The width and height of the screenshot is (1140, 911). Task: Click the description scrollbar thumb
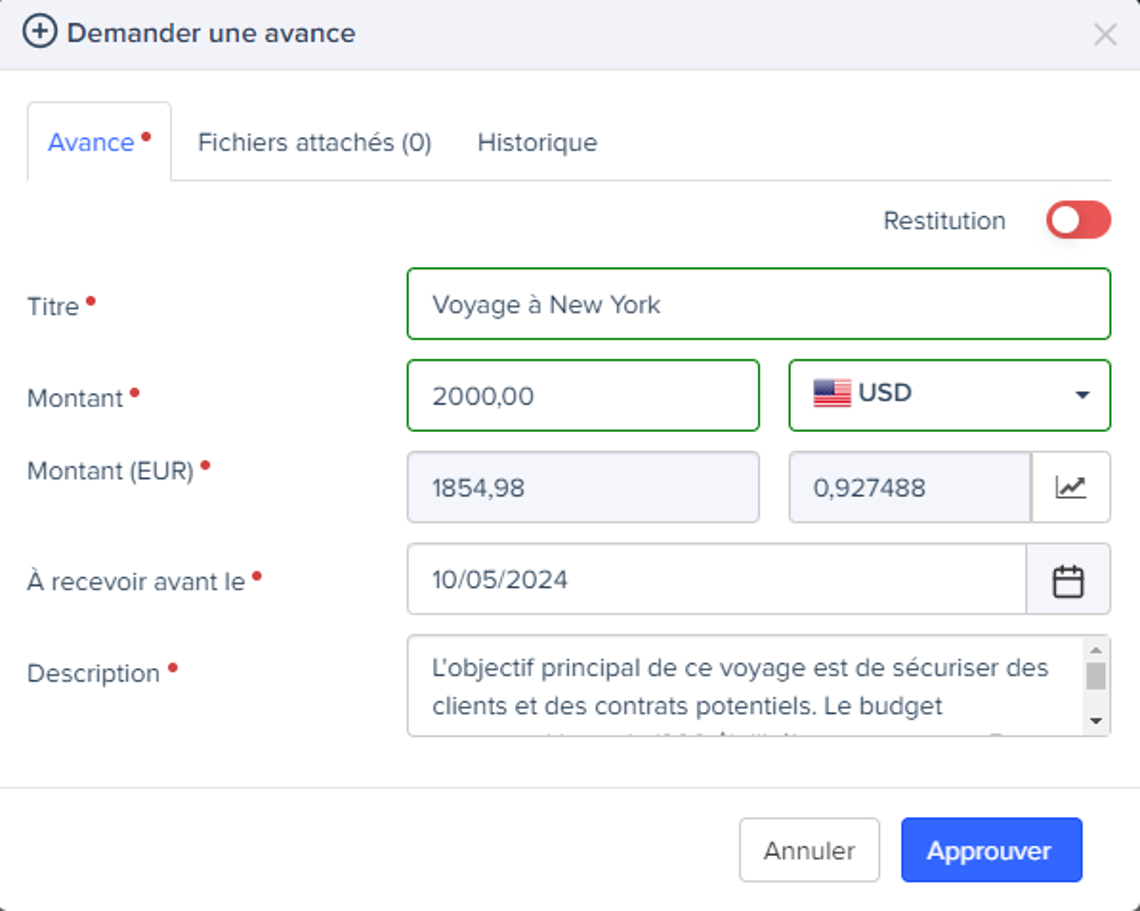click(1096, 675)
